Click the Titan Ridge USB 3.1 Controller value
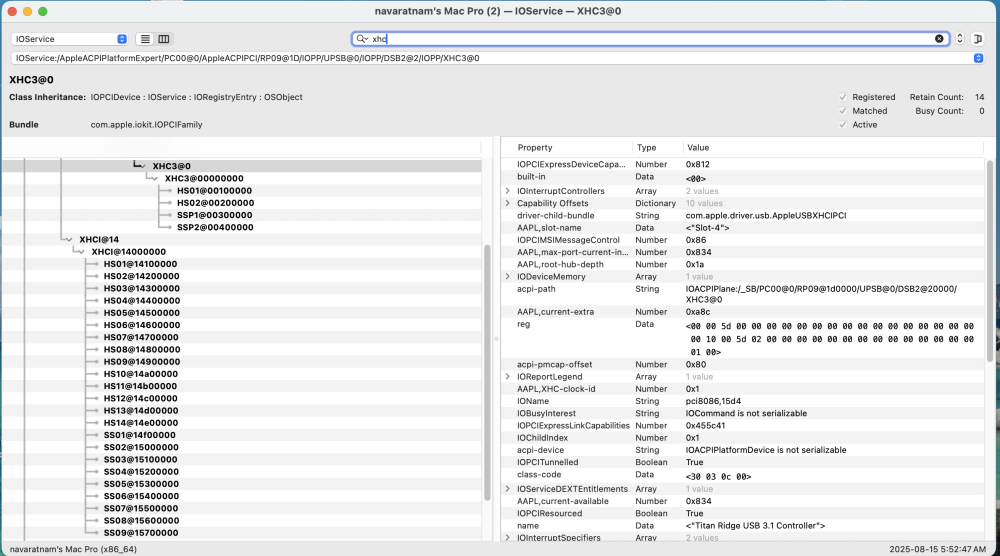Screen dimensions: 1000x556 (x=755, y=525)
